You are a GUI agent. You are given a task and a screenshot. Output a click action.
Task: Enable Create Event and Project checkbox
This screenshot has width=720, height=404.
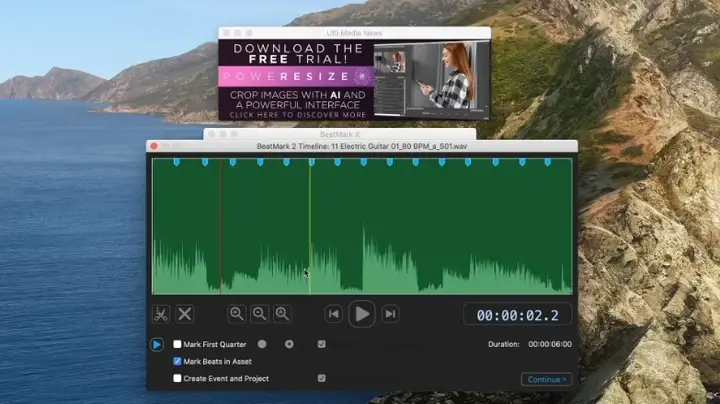tap(177, 378)
